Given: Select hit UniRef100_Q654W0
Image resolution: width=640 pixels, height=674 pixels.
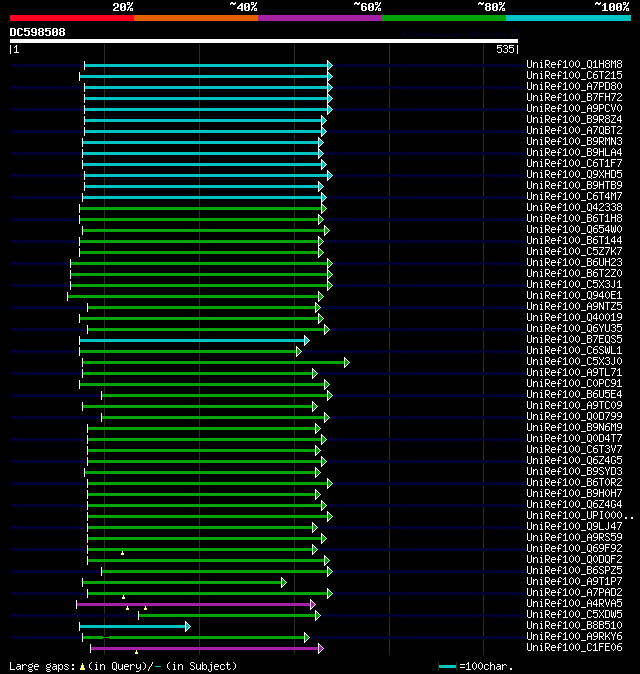Looking at the screenshot, I should (x=574, y=230).
